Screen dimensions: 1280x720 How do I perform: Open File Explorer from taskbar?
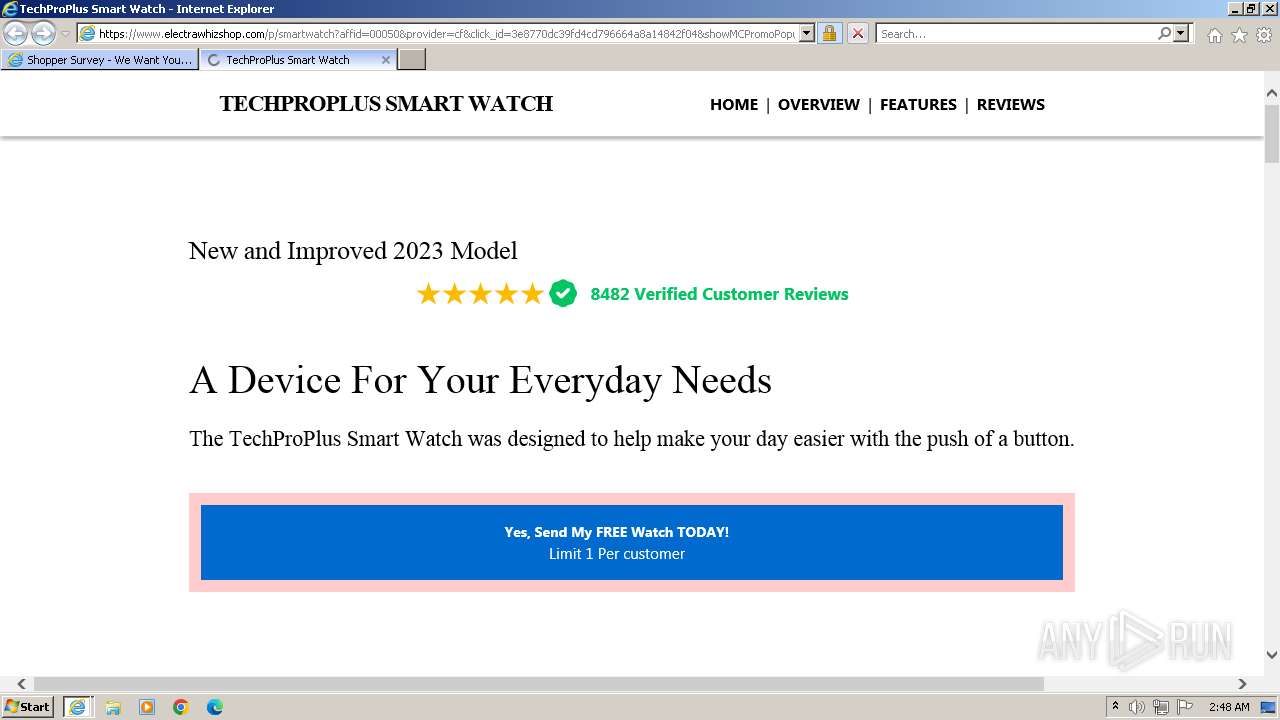(113, 707)
